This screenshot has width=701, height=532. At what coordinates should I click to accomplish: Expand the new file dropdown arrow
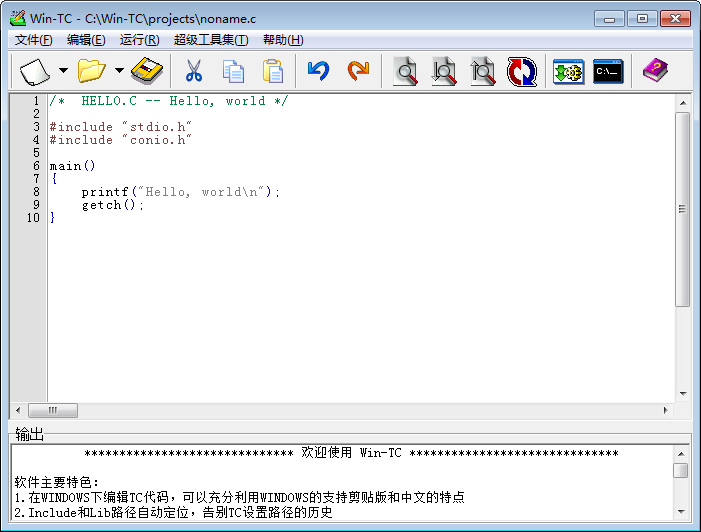63,71
